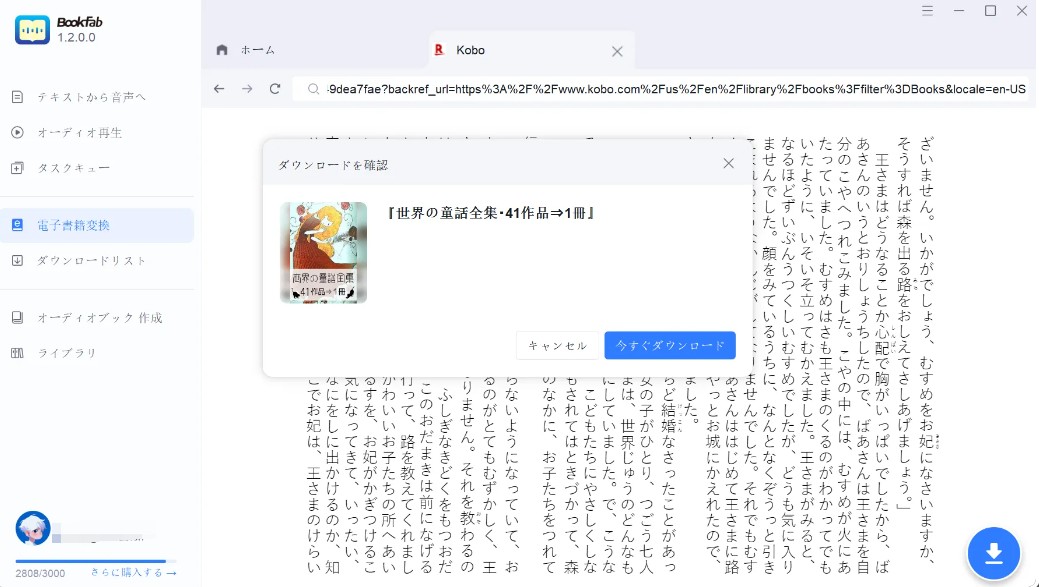Open the hamburger menu in title bar
This screenshot has height=587, width=1039.
(928, 11)
